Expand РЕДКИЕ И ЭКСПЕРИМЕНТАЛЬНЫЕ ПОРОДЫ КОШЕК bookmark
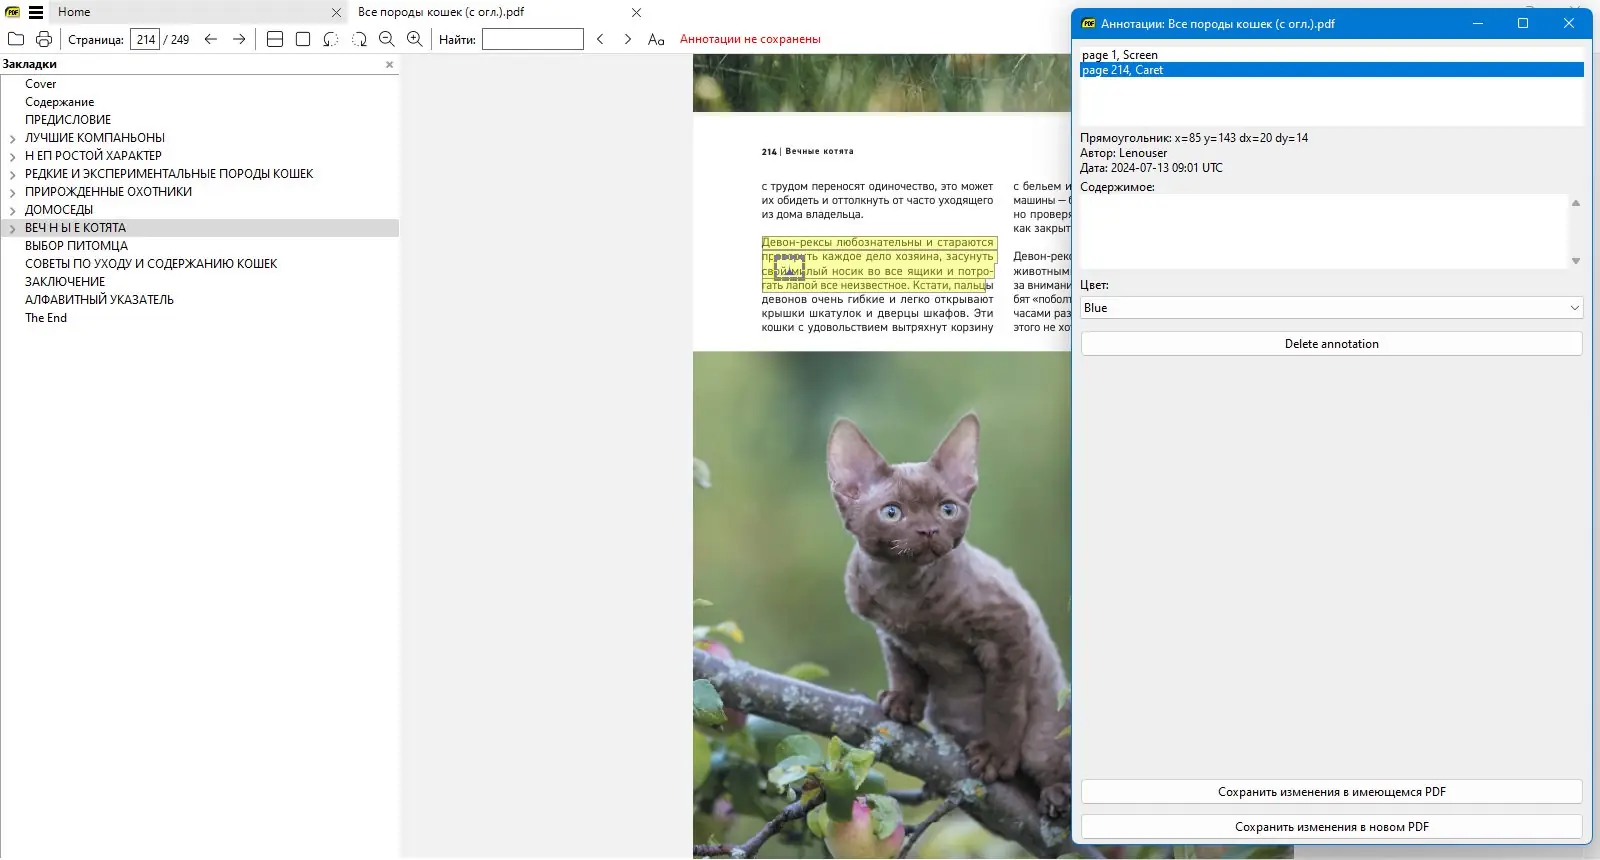Screen dimensions: 1600x860 pyautogui.click(x=13, y=175)
